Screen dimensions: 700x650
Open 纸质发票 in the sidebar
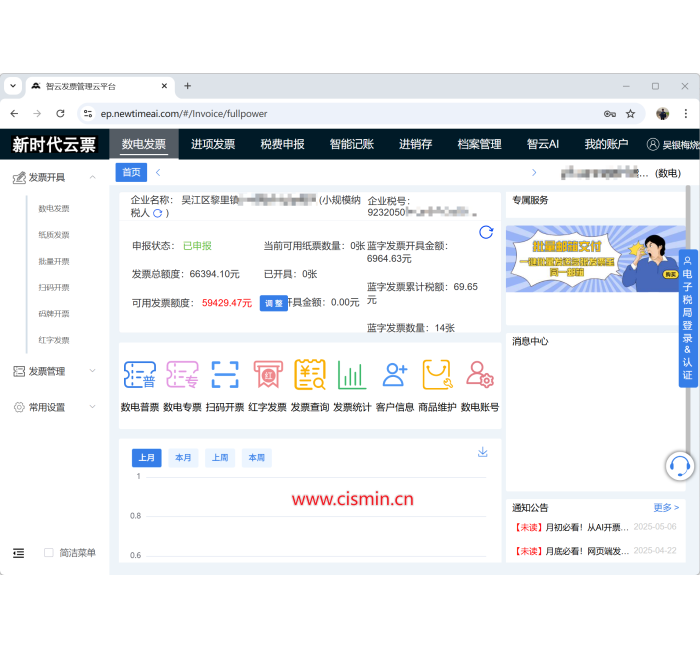coord(54,235)
